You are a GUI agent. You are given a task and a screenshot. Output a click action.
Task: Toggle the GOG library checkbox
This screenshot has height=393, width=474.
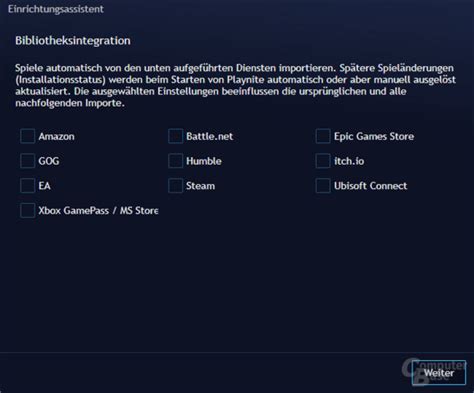[x=27, y=161]
